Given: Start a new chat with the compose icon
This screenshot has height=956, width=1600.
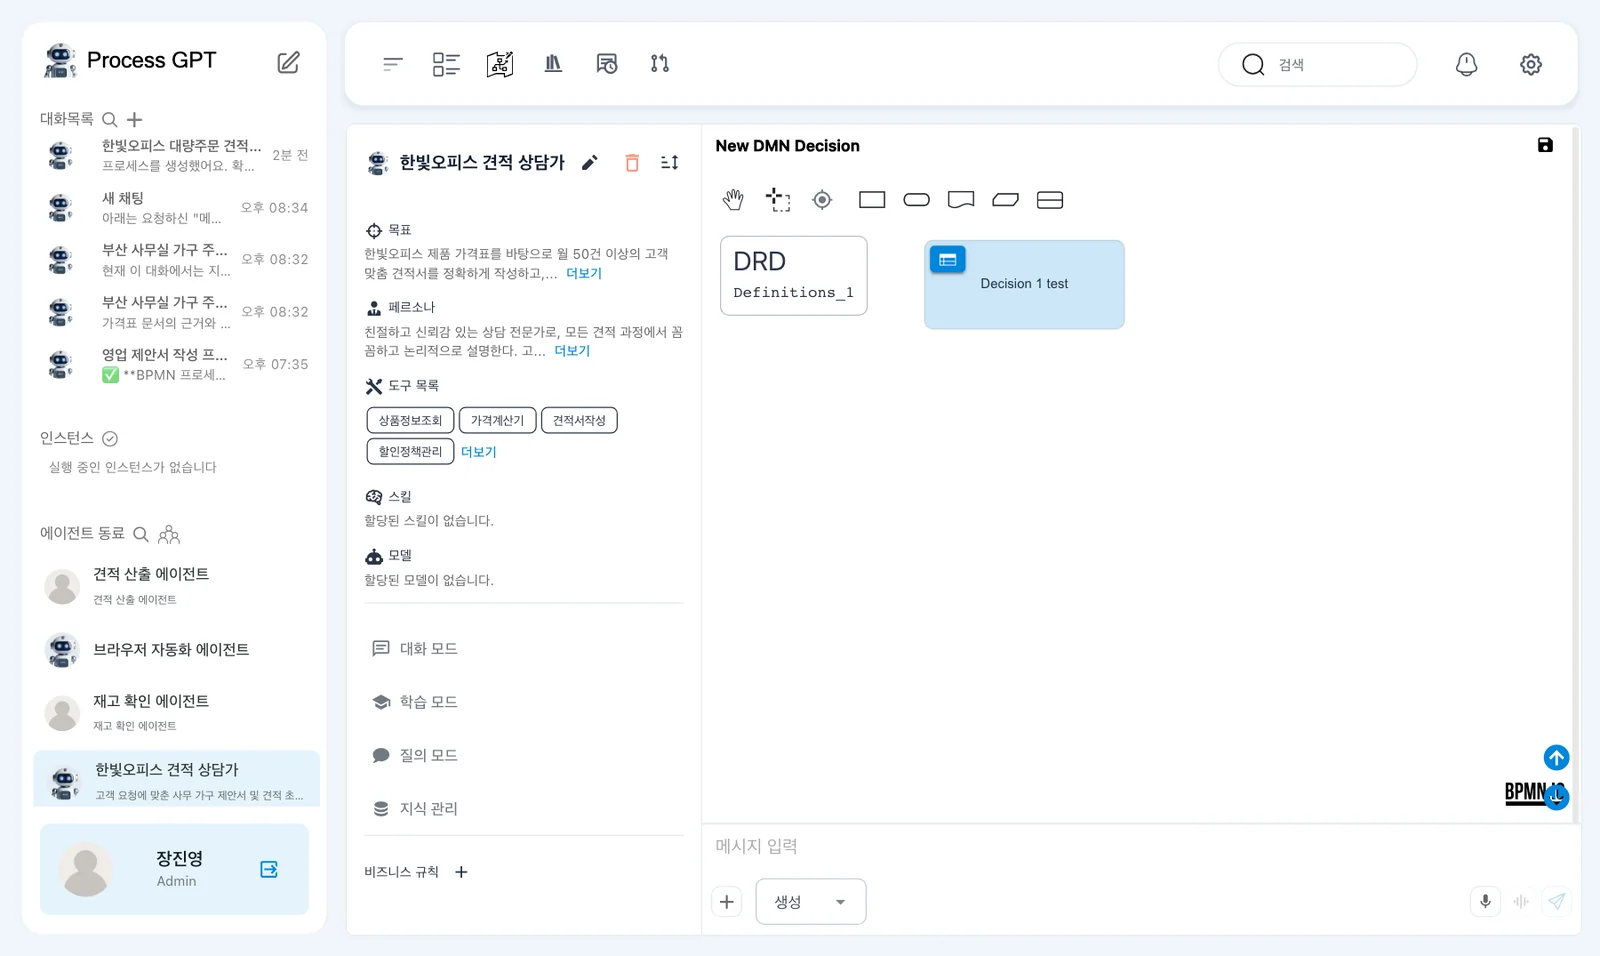Looking at the screenshot, I should [x=288, y=62].
